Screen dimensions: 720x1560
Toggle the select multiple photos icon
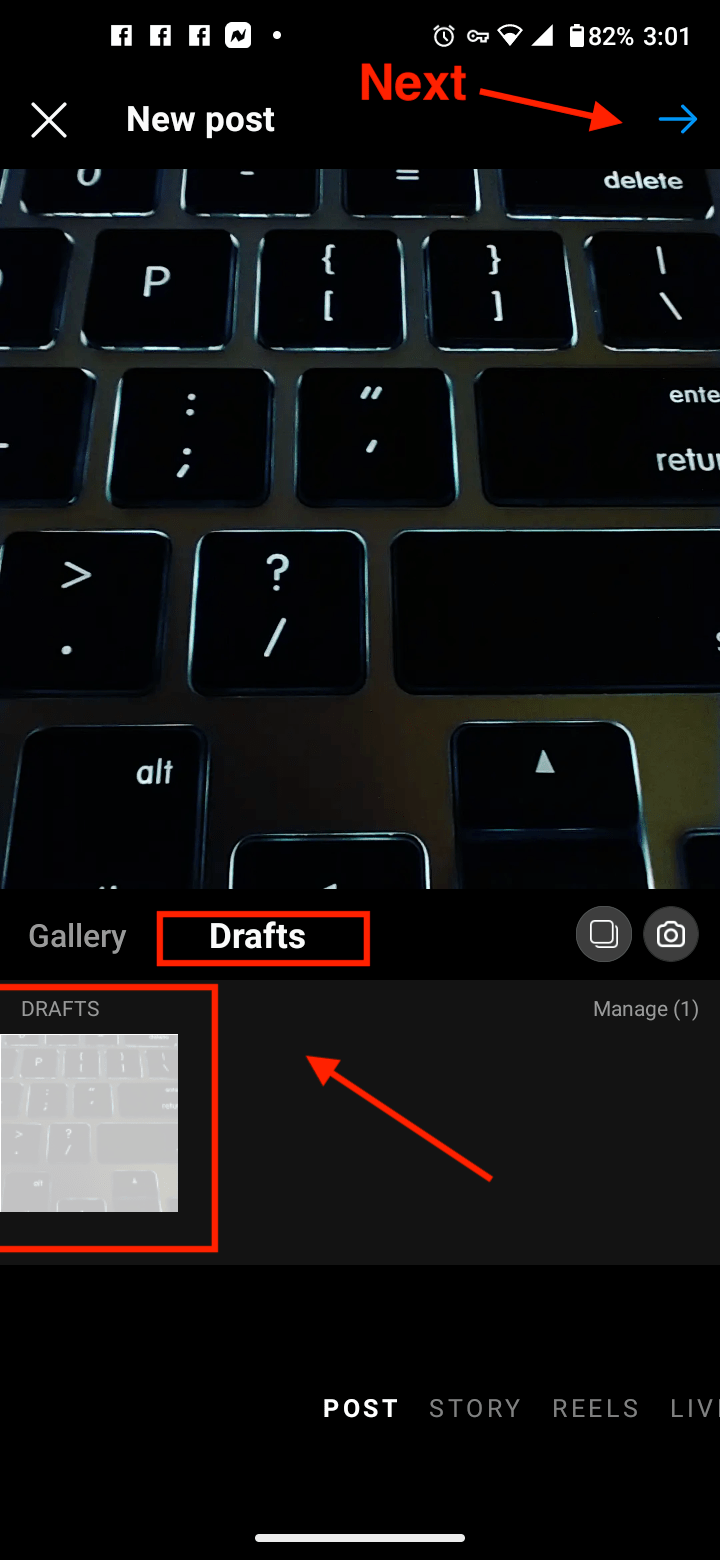point(603,935)
